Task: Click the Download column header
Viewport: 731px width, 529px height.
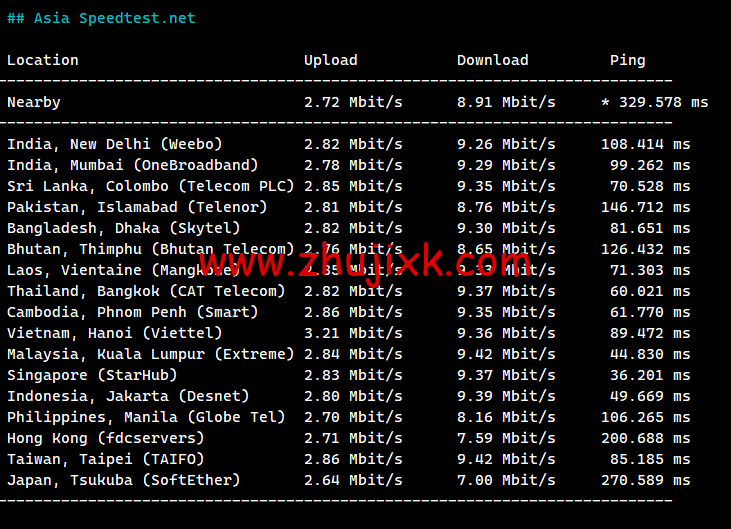Action: pyautogui.click(x=492, y=60)
